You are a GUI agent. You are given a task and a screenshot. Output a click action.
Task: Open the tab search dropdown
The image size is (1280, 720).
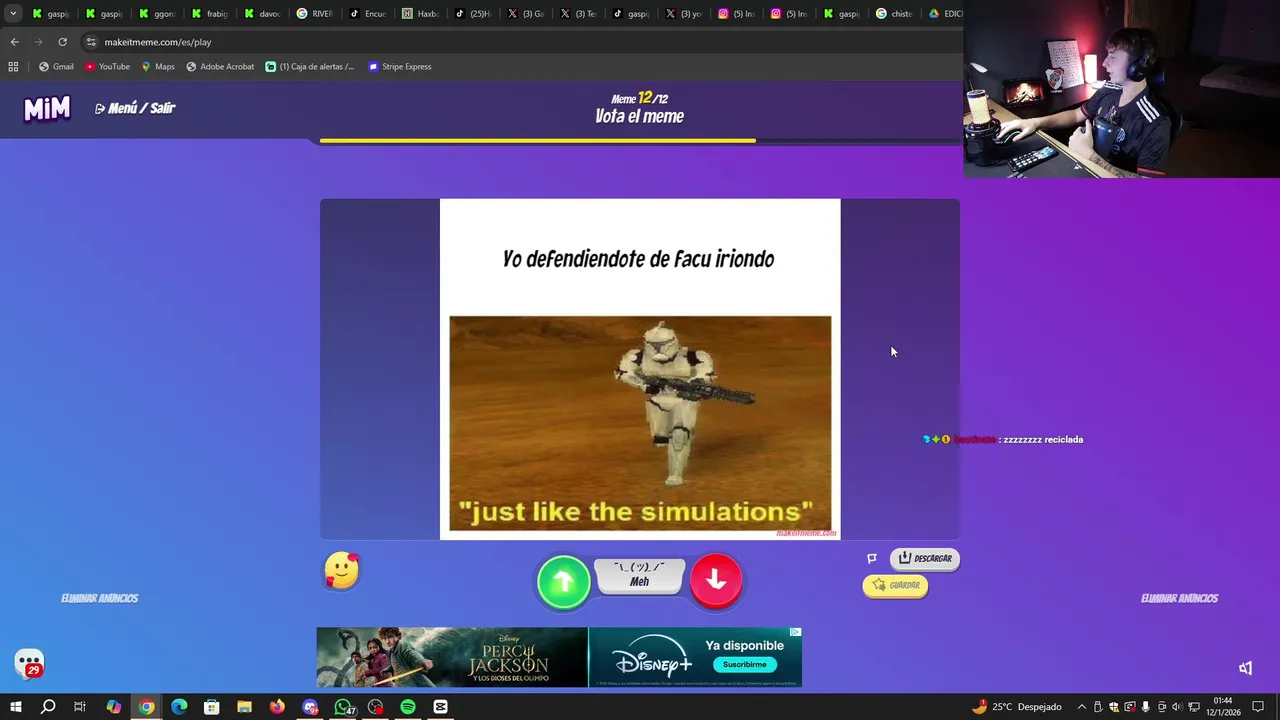click(12, 14)
